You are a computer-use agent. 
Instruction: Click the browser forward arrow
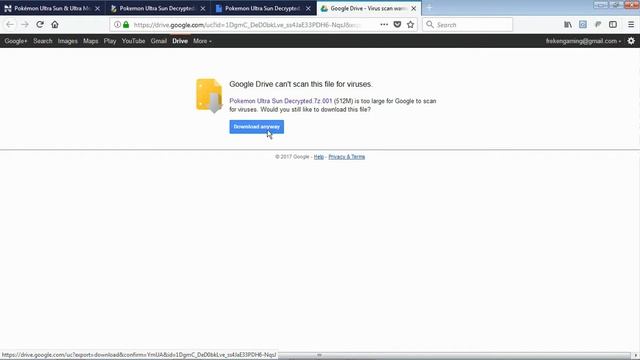click(x=24, y=24)
